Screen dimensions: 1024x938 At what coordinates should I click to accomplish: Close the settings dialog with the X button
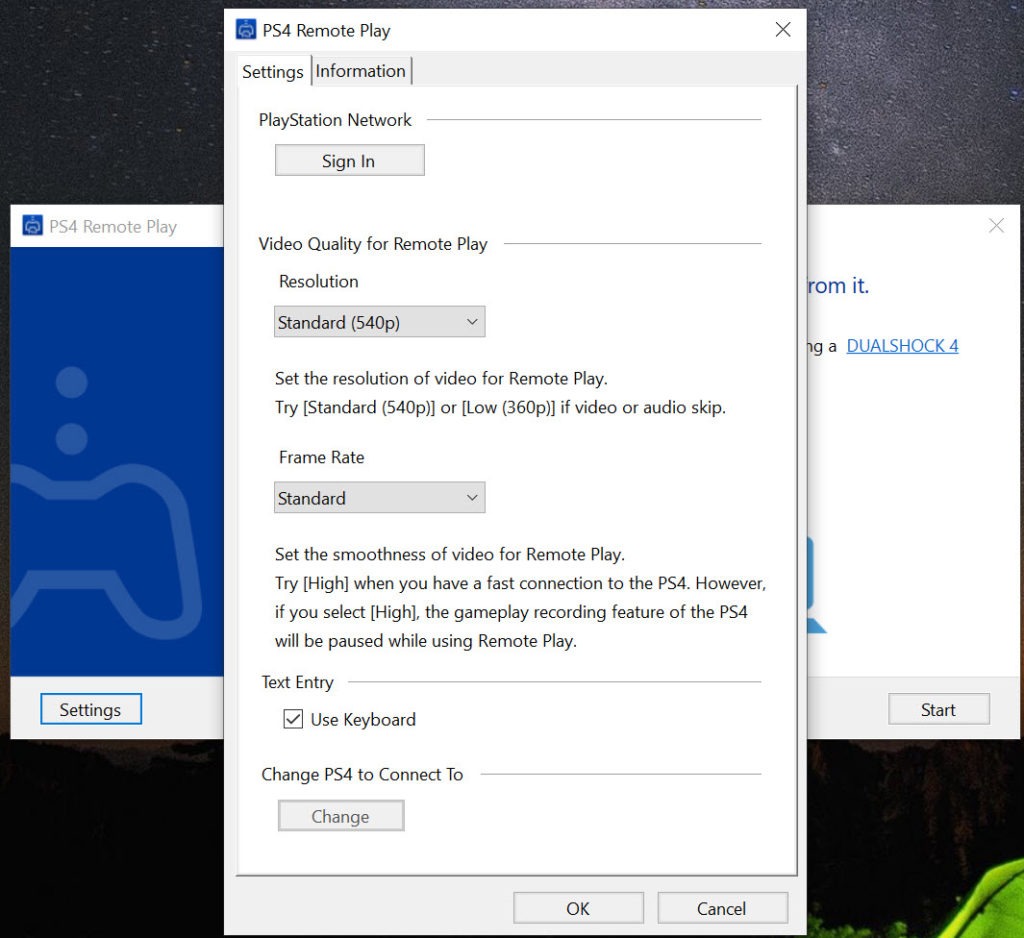pyautogui.click(x=782, y=29)
